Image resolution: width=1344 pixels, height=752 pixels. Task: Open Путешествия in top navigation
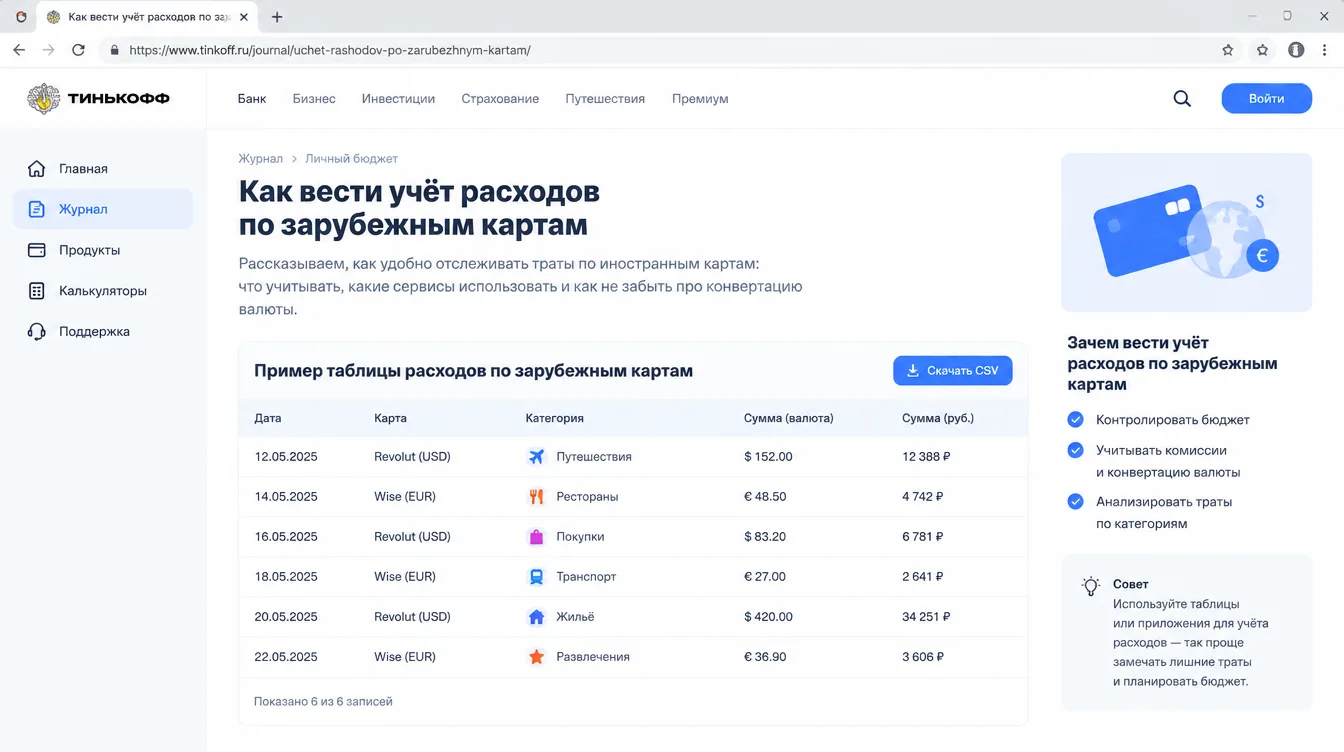[605, 99]
